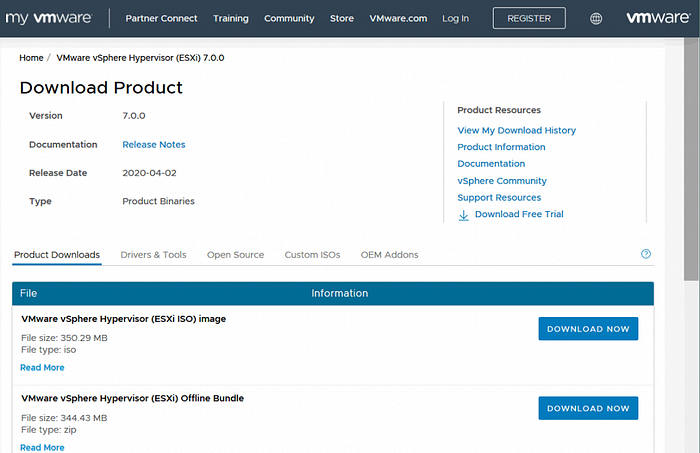Image resolution: width=700 pixels, height=453 pixels.
Task: Click the Download Free Trial arrow icon
Action: pos(463,215)
